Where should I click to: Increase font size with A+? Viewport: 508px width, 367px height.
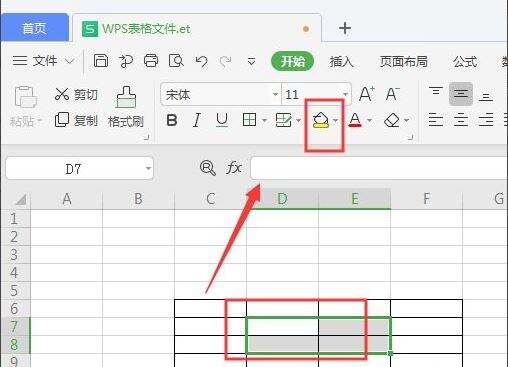coord(367,94)
